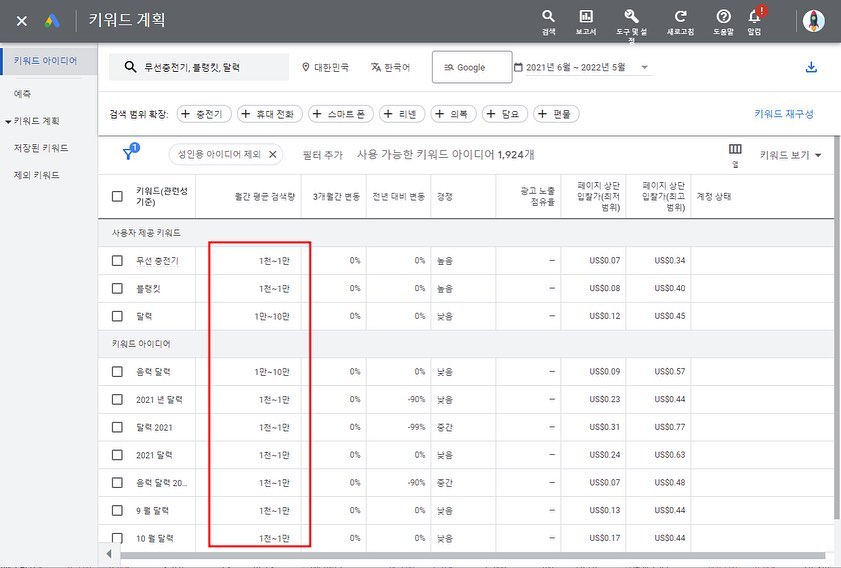This screenshot has height=568, width=841.
Task: Click the US$0.77 bid value
Action: coord(669,427)
